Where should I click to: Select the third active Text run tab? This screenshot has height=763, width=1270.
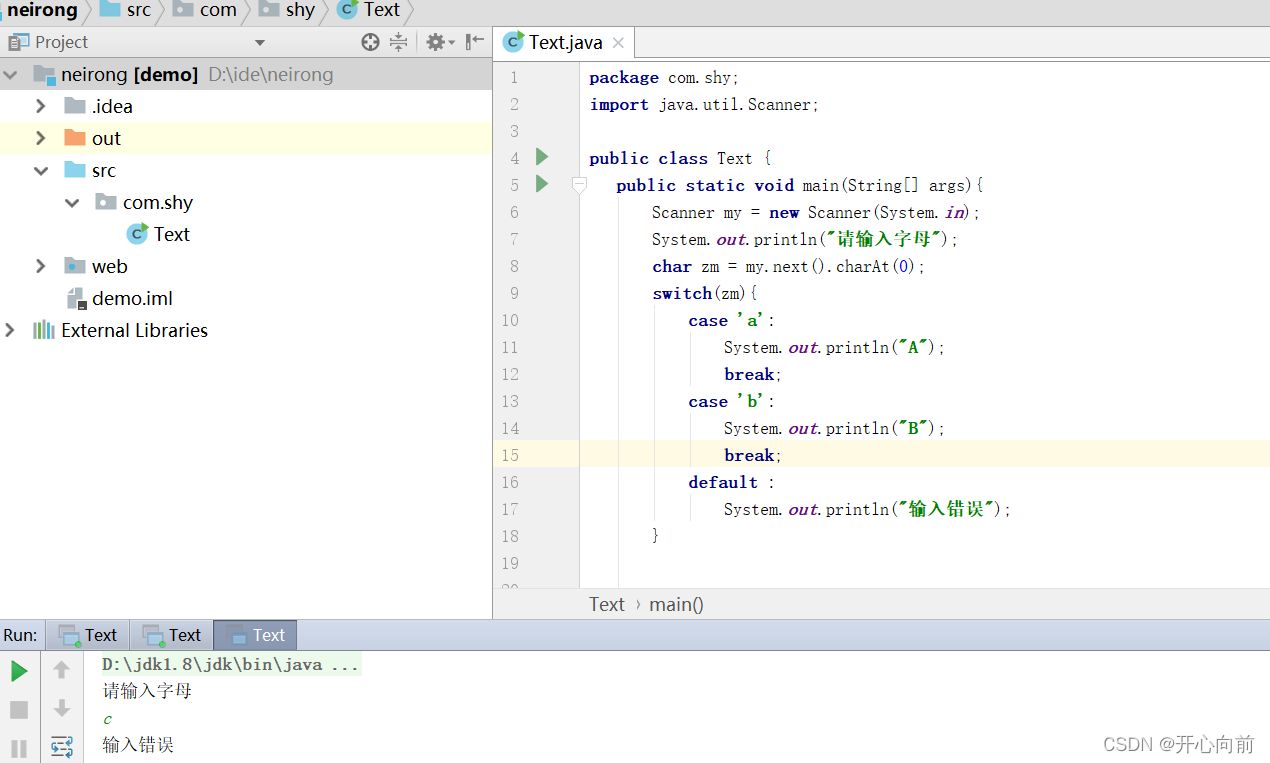coord(256,635)
